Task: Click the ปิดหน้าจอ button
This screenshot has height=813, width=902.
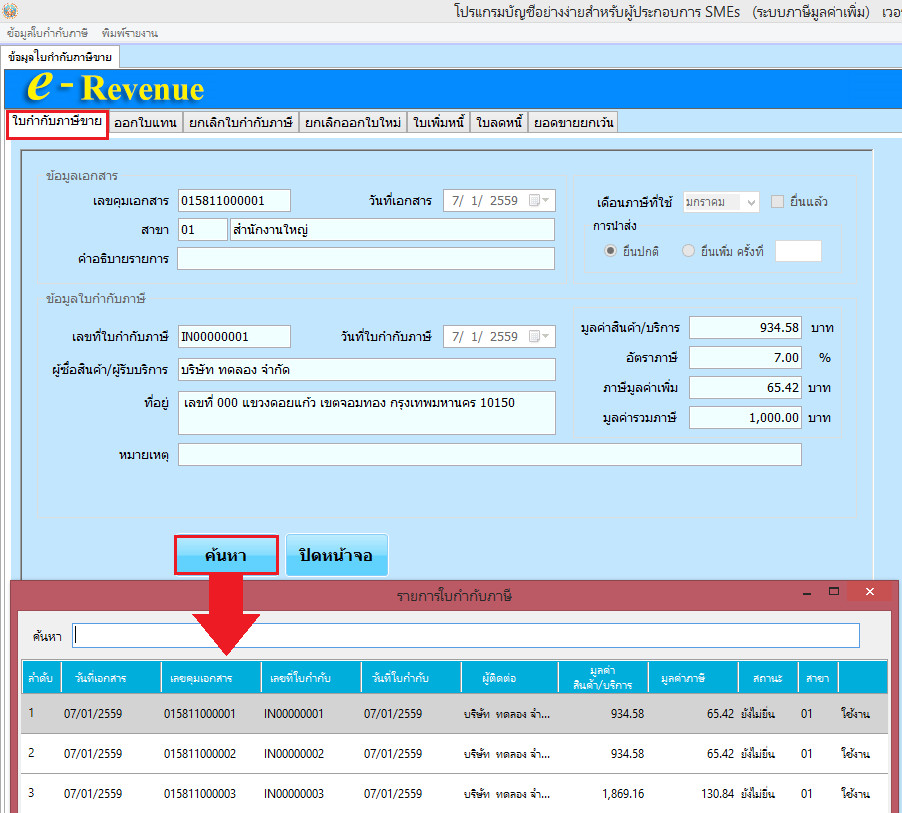Action: [x=336, y=555]
